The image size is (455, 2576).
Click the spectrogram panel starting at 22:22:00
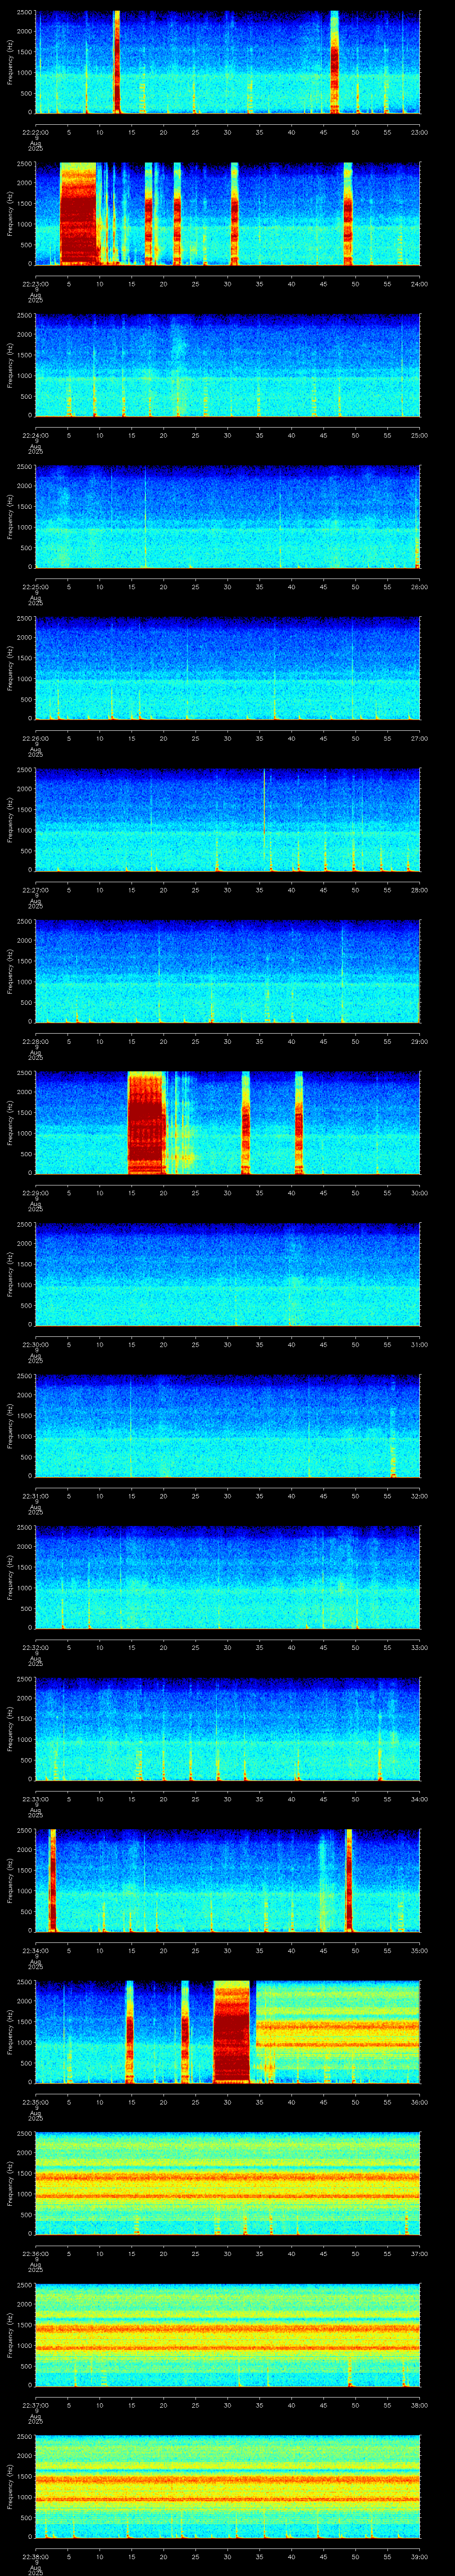pyautogui.click(x=227, y=62)
